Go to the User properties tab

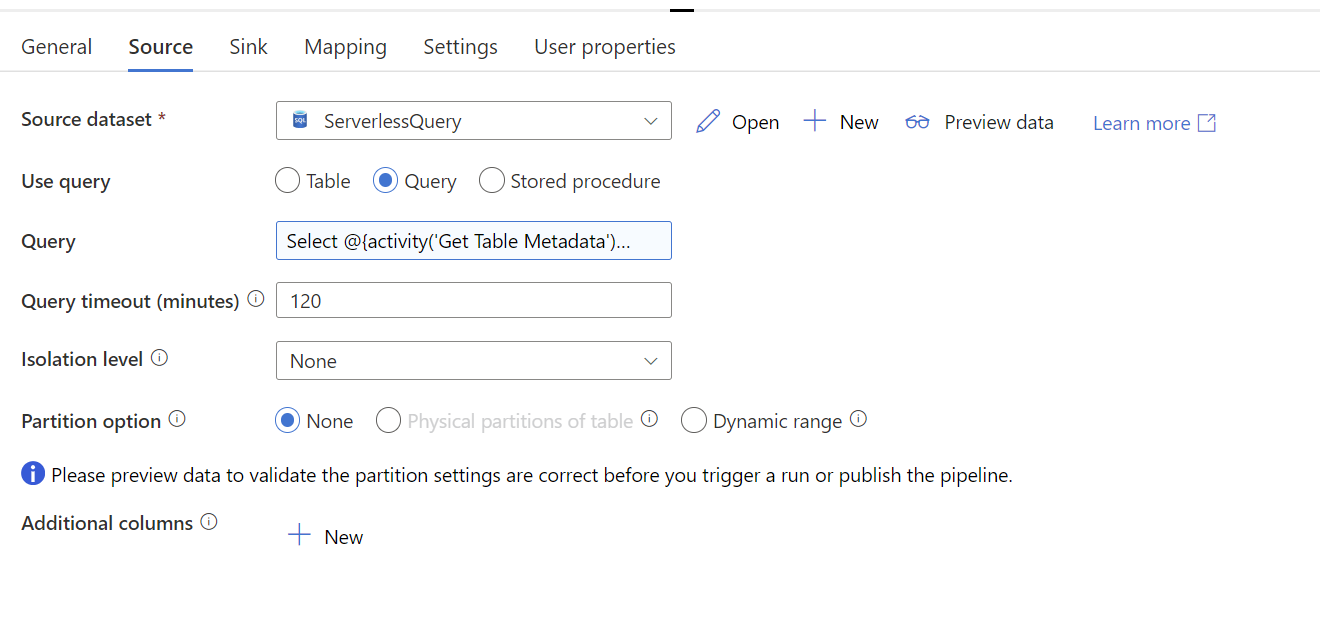click(x=605, y=47)
